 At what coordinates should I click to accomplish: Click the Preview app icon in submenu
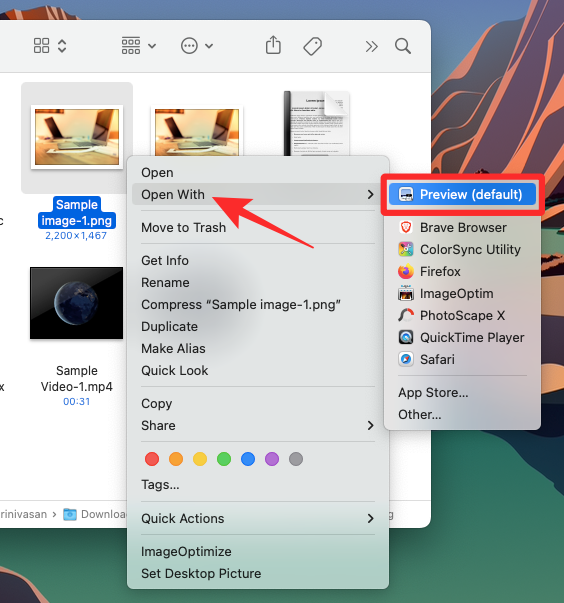point(406,194)
